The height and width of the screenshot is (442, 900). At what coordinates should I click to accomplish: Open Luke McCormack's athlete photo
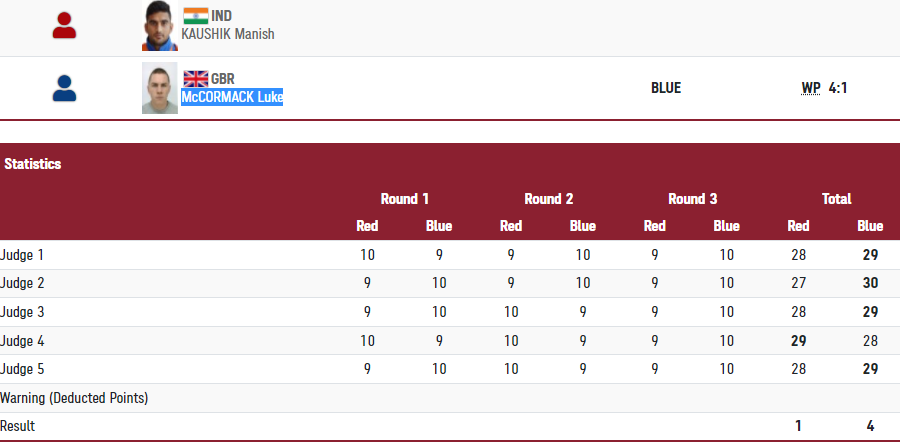(159, 89)
